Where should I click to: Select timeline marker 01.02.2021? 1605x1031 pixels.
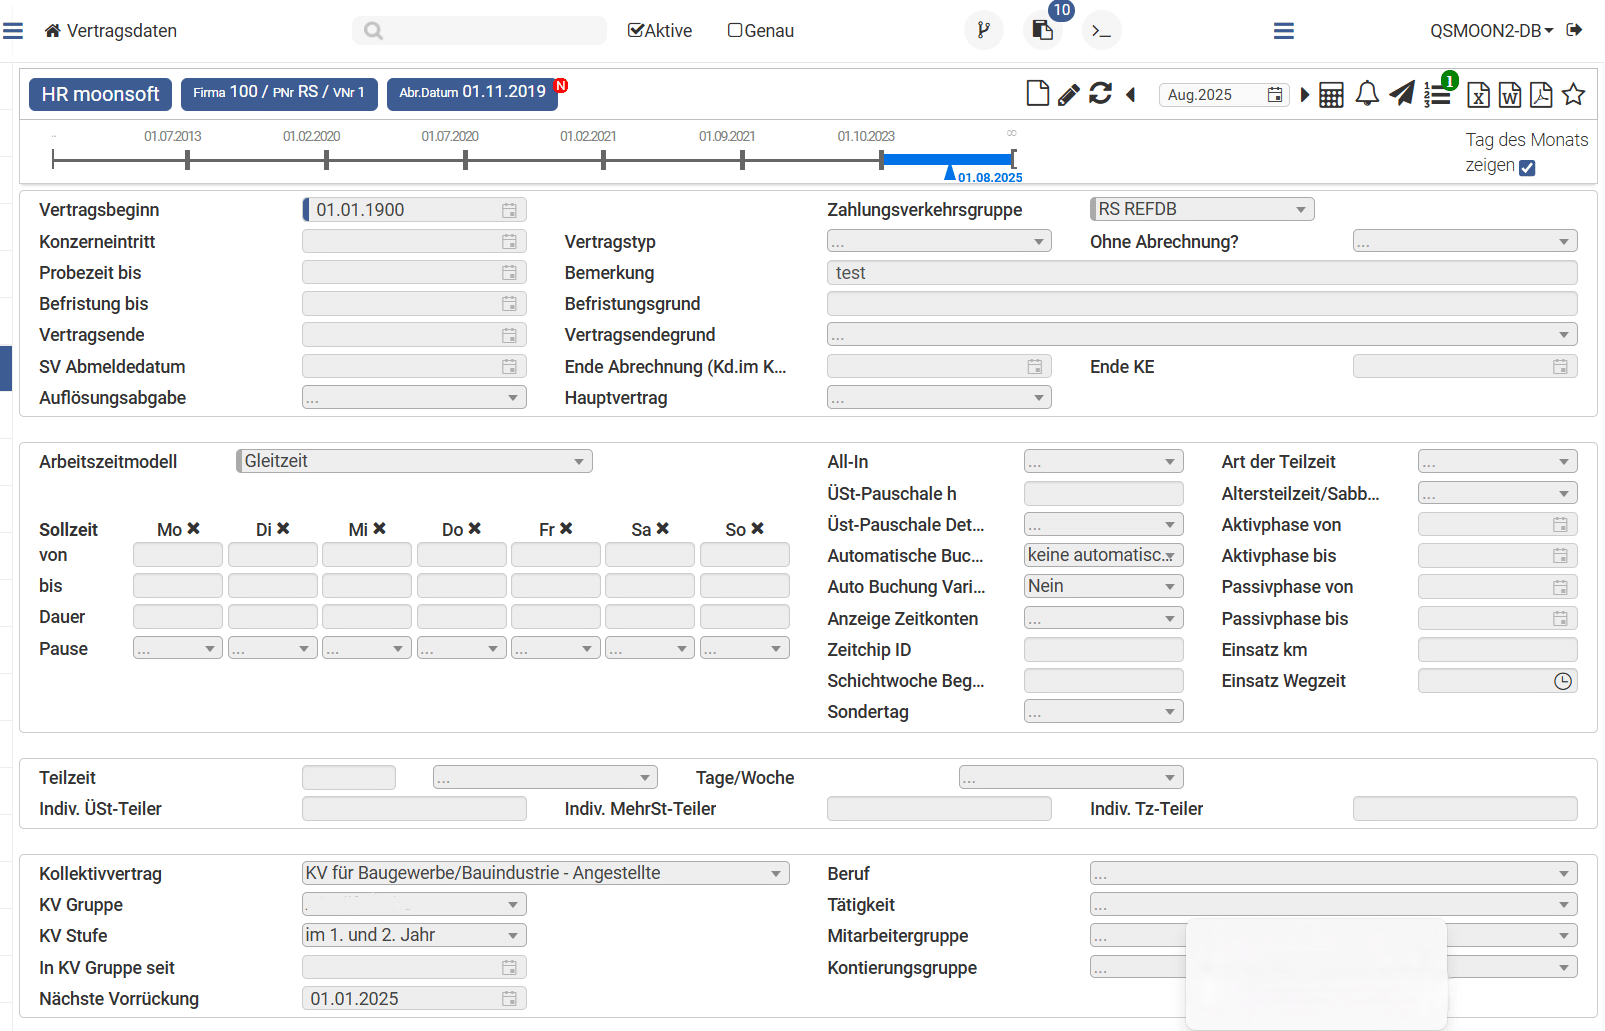pos(603,158)
